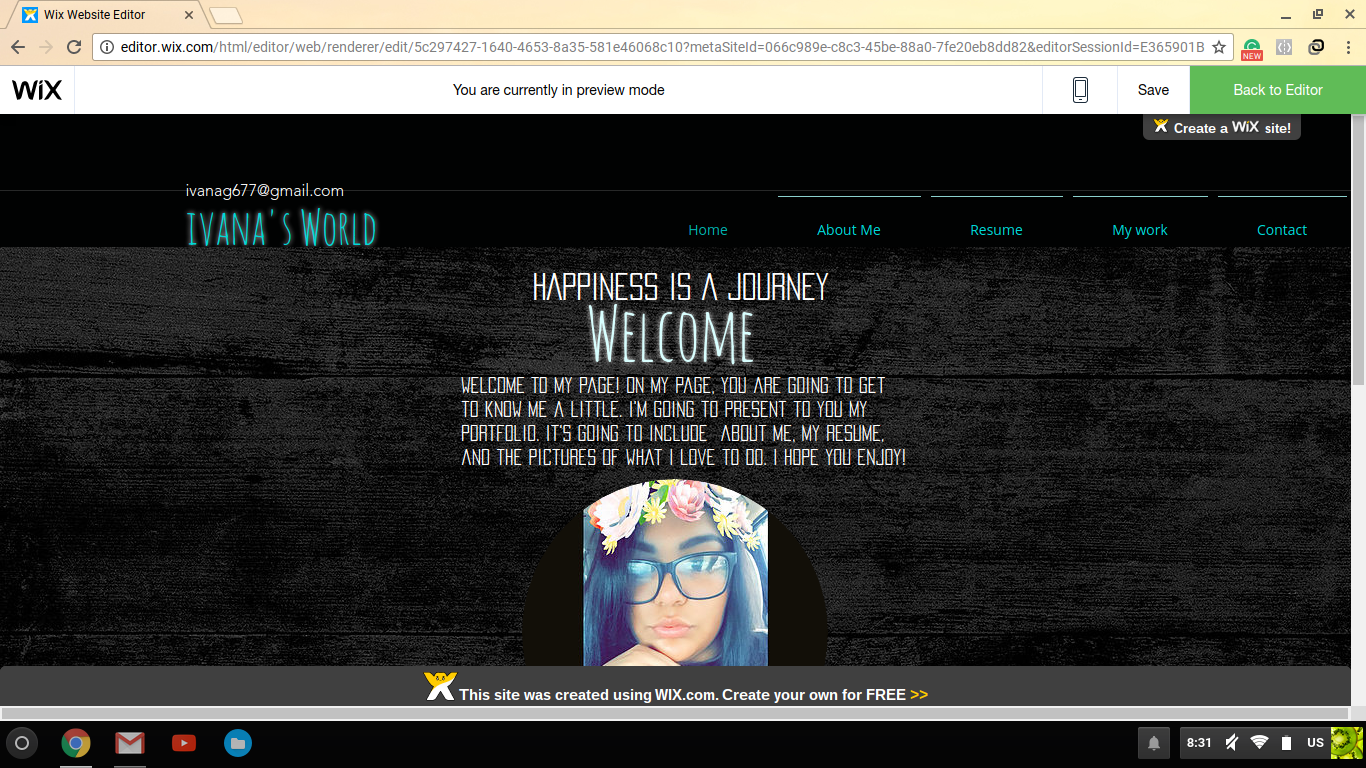Click the Create a Wix site badge

point(1222,128)
